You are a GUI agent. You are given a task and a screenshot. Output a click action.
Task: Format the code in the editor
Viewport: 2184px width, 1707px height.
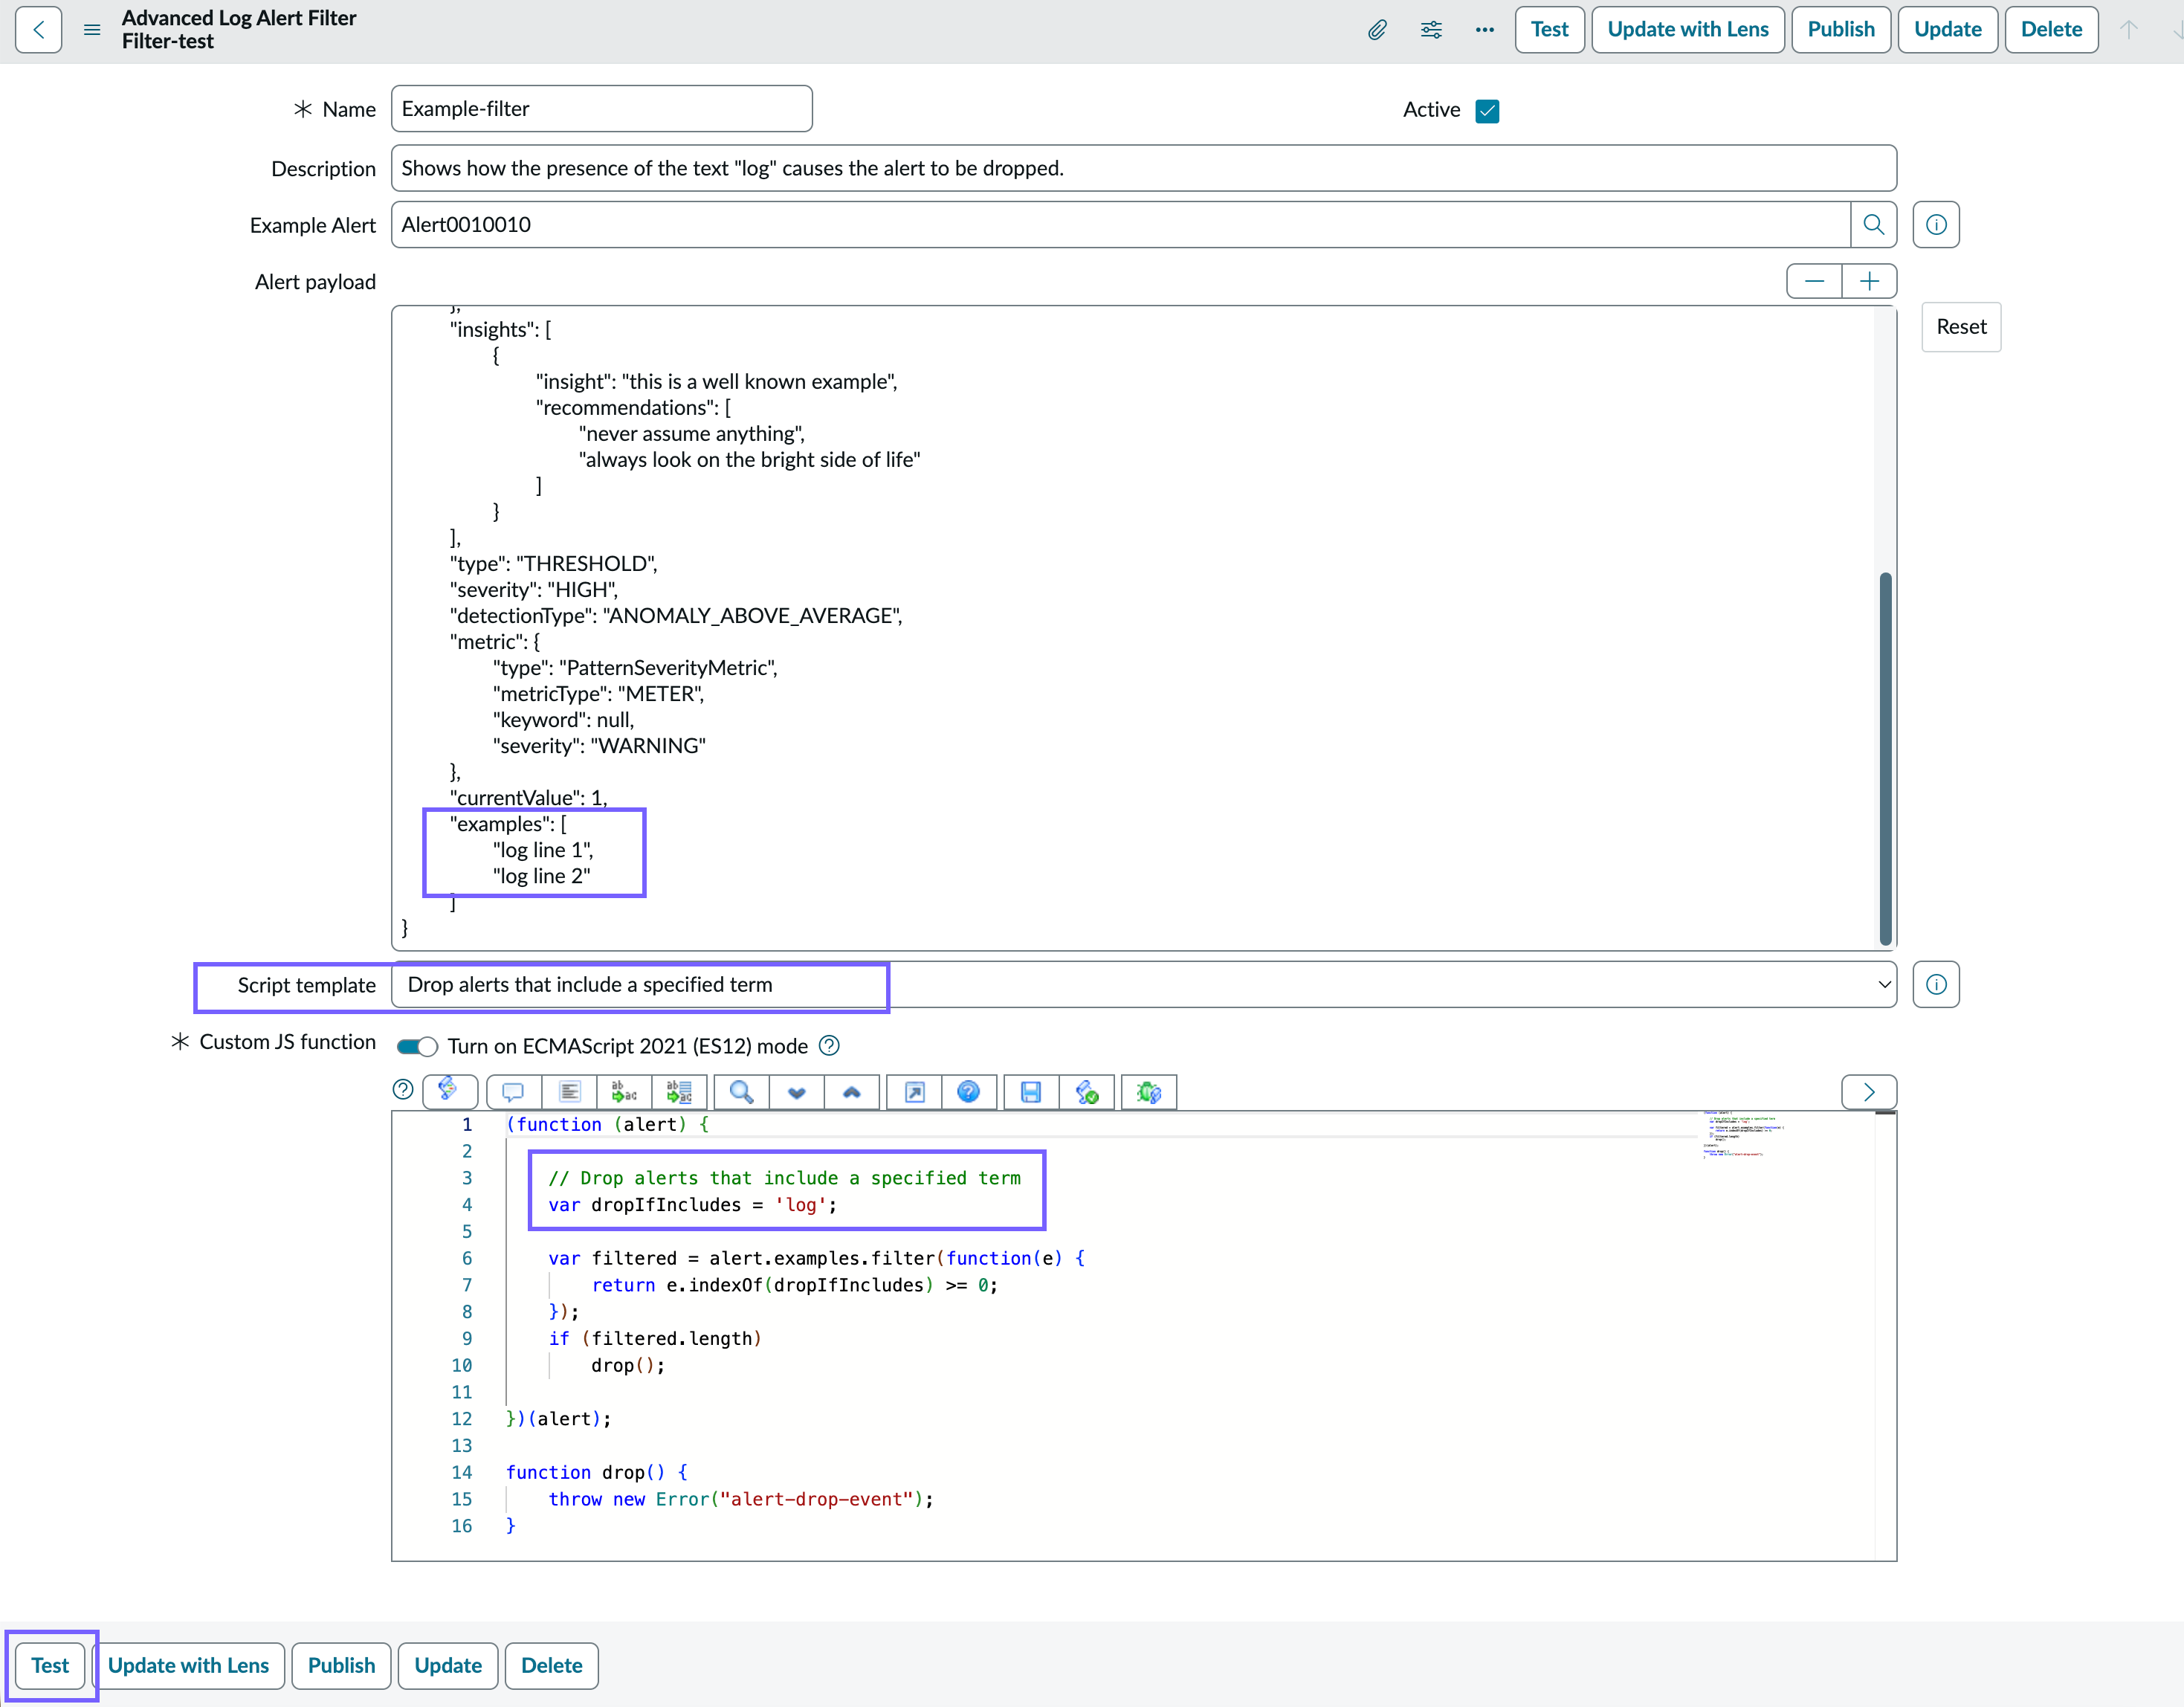point(569,1092)
